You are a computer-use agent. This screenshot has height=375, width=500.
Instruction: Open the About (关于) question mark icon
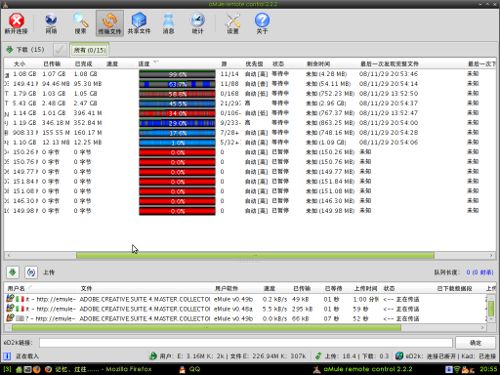pos(262,23)
